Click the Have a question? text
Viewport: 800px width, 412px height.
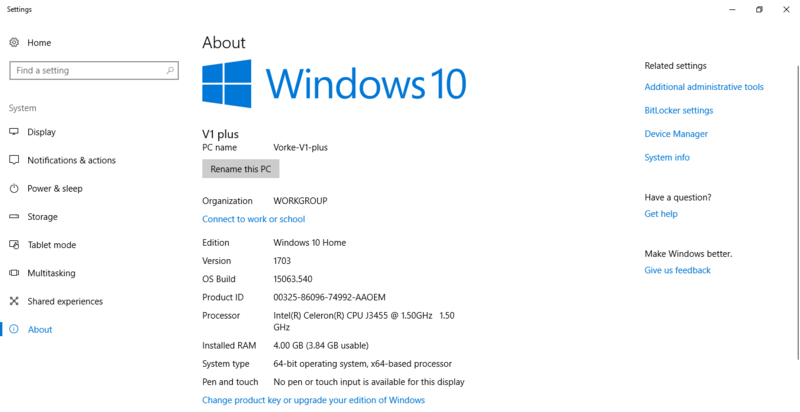point(678,197)
